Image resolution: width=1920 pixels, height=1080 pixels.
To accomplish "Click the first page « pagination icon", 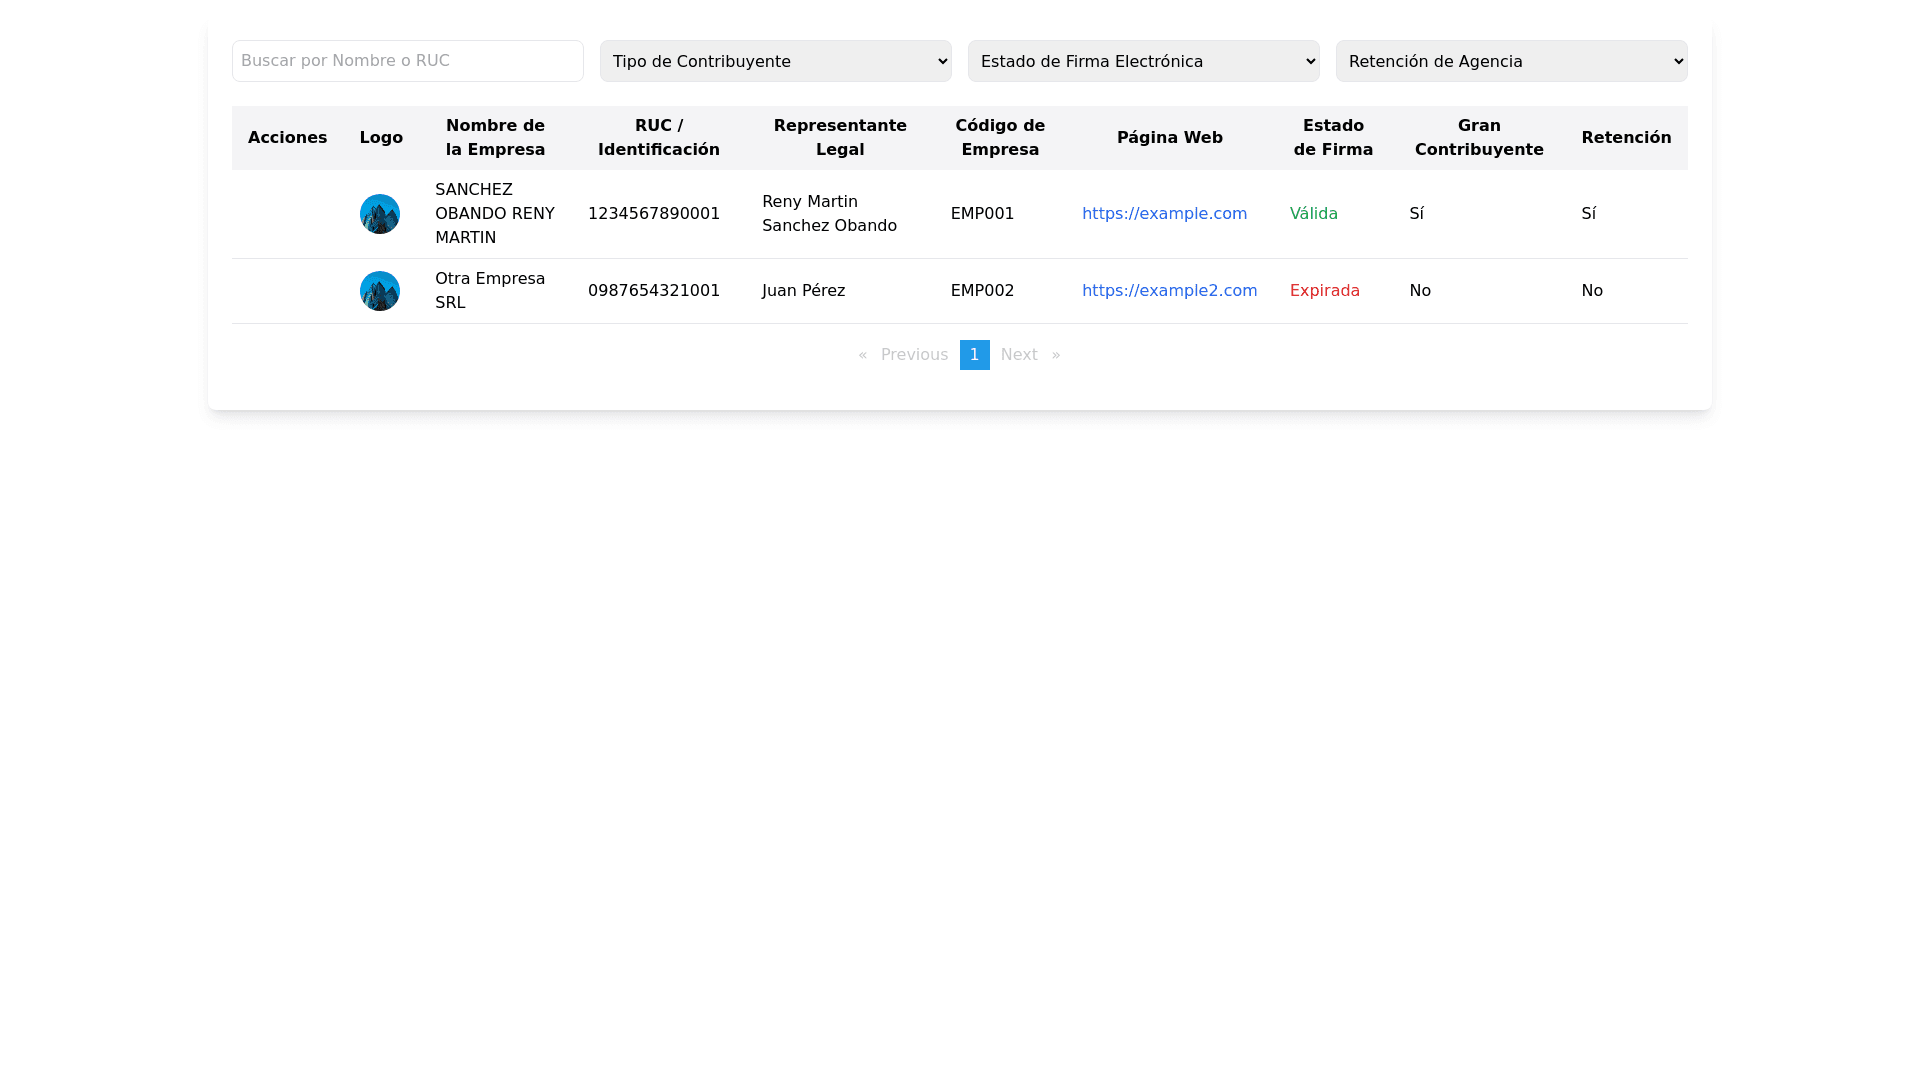I will point(863,355).
